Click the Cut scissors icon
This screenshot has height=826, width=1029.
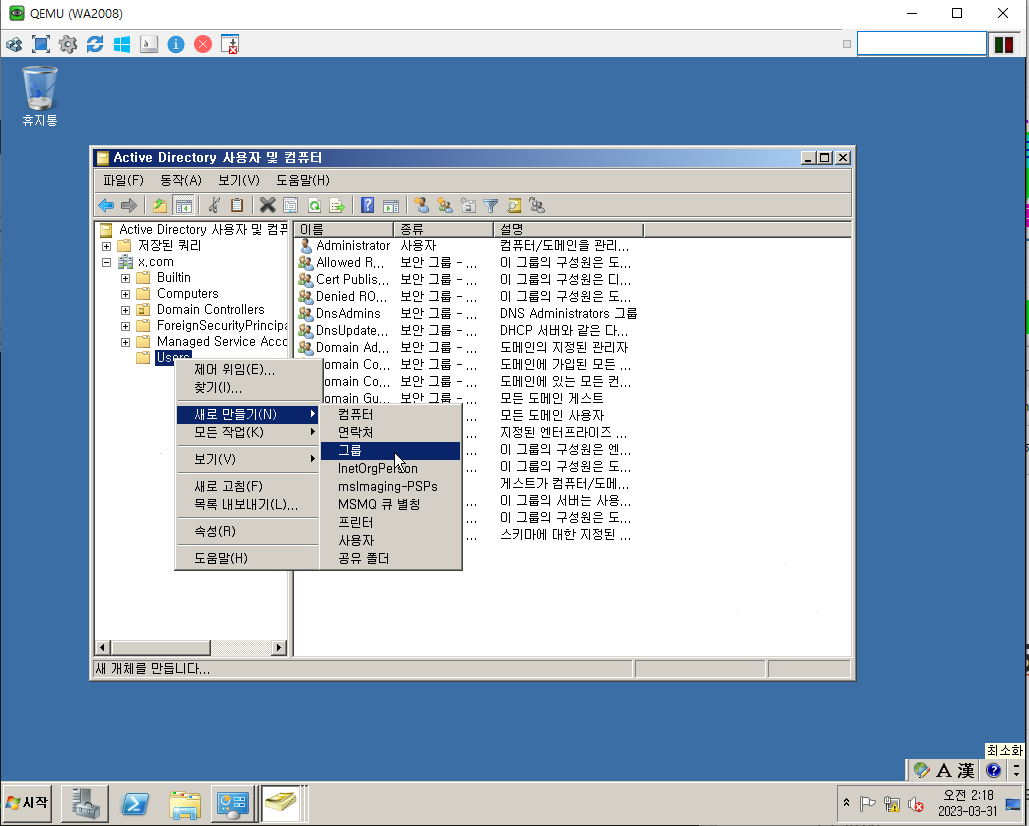click(214, 205)
